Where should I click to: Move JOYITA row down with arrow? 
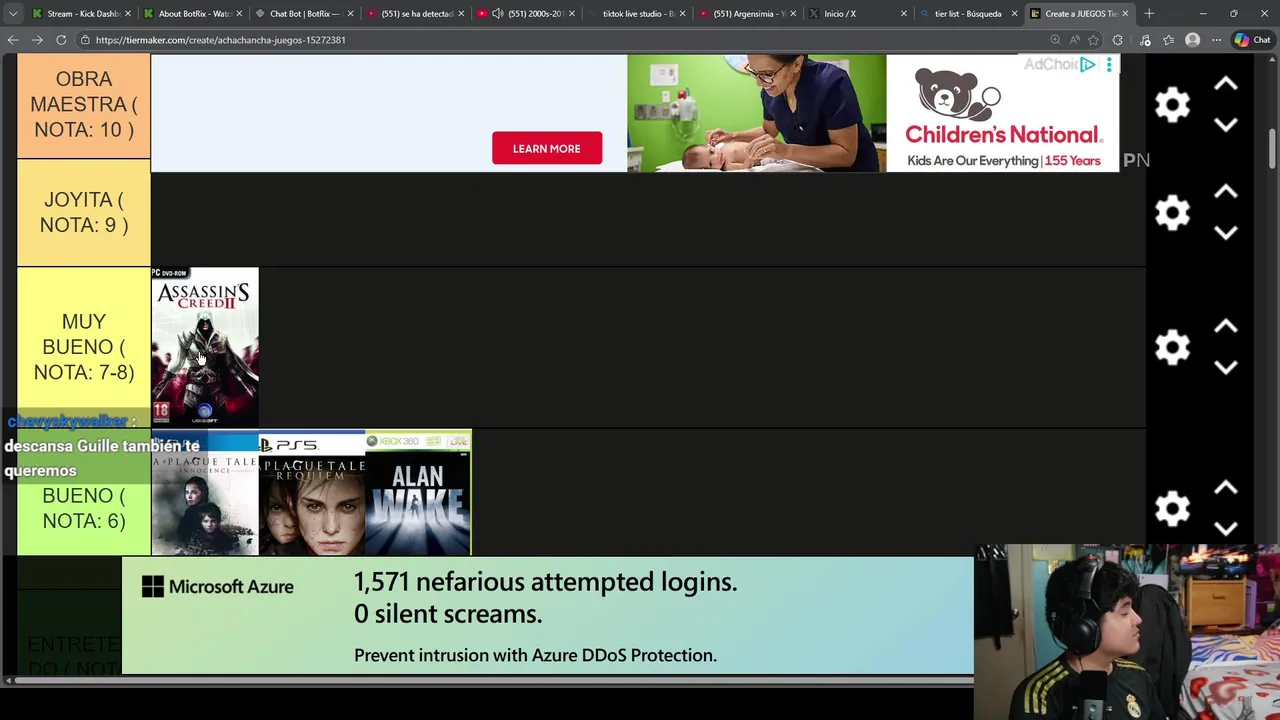[x=1226, y=232]
